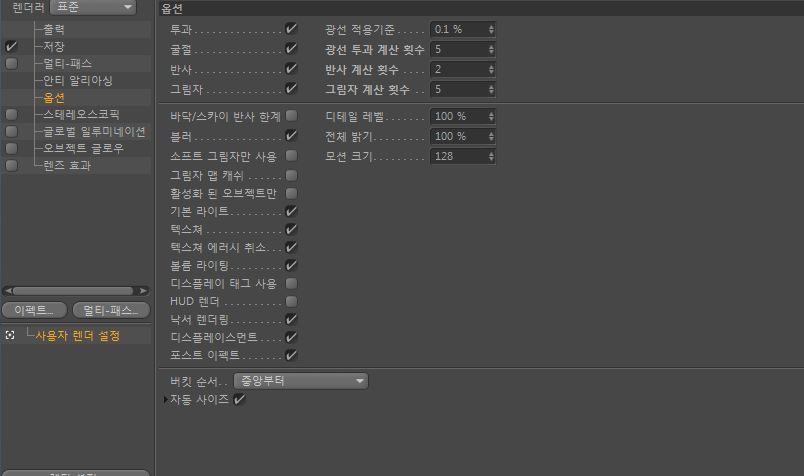Enable the 바닥/스카이 반사 한계 checkbox
Image resolution: width=804 pixels, height=476 pixels.
pyautogui.click(x=291, y=116)
